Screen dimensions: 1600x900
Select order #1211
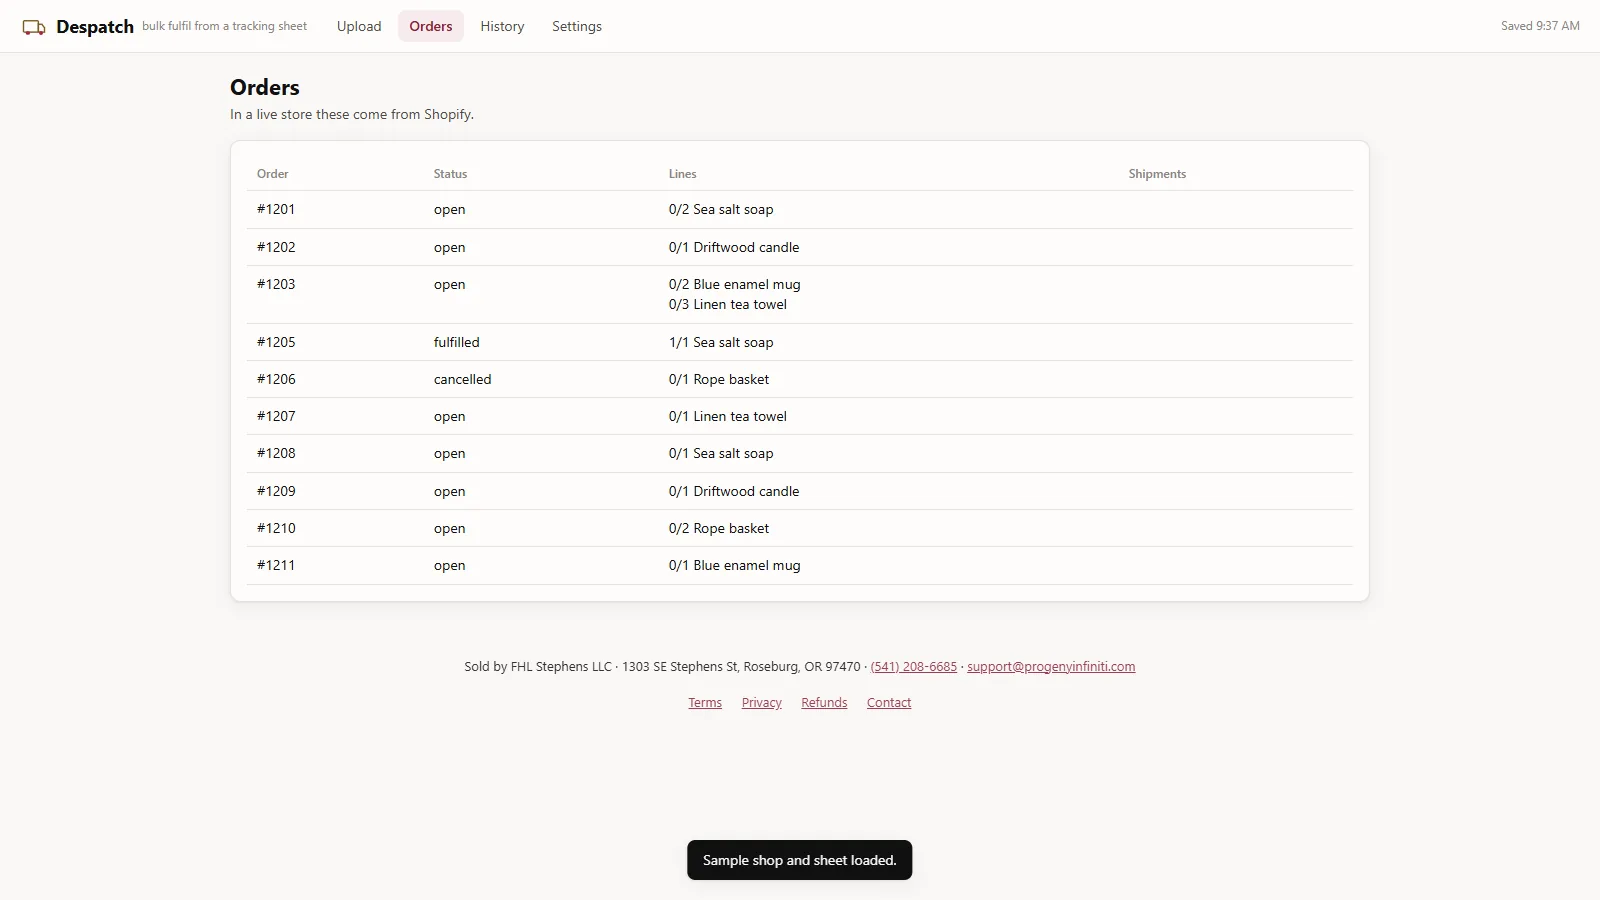tap(276, 565)
